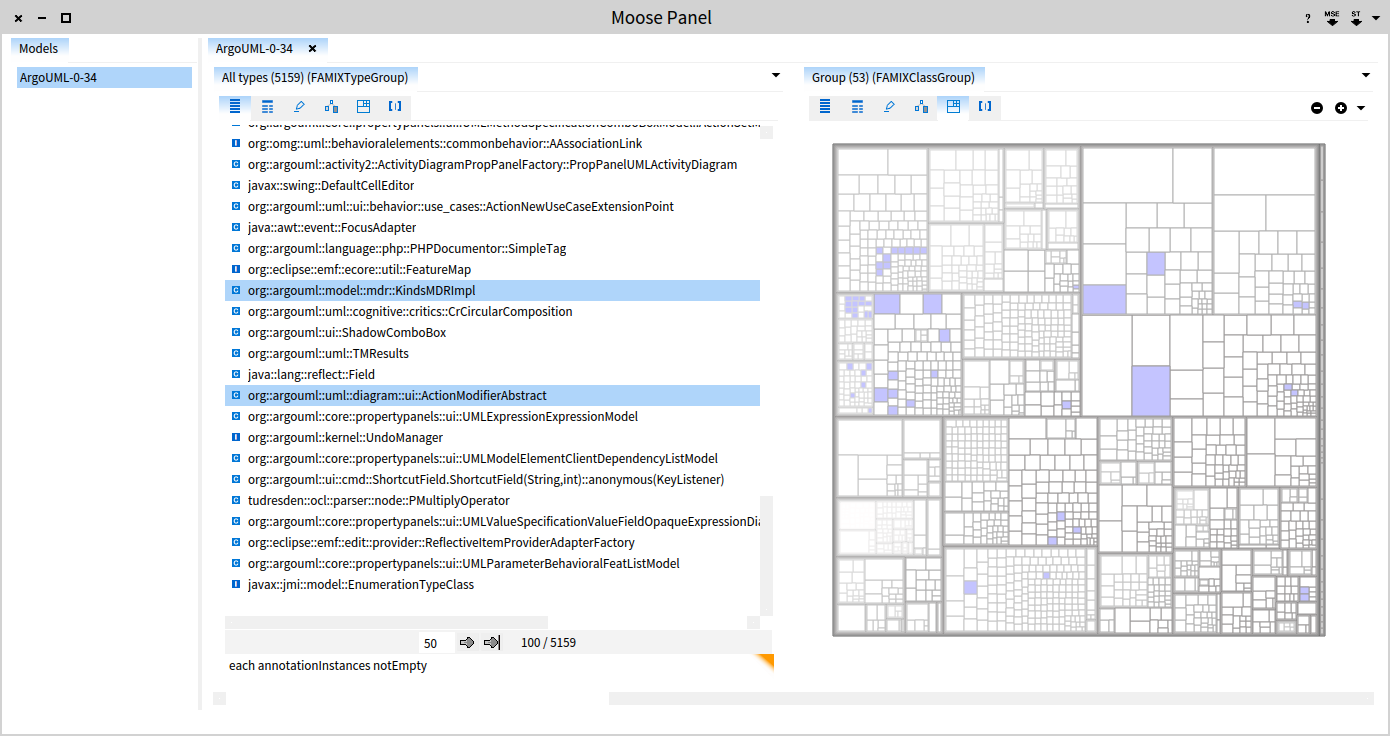
Task: Open hierarchy graph icon in Group pane
Action: [x=921, y=106]
